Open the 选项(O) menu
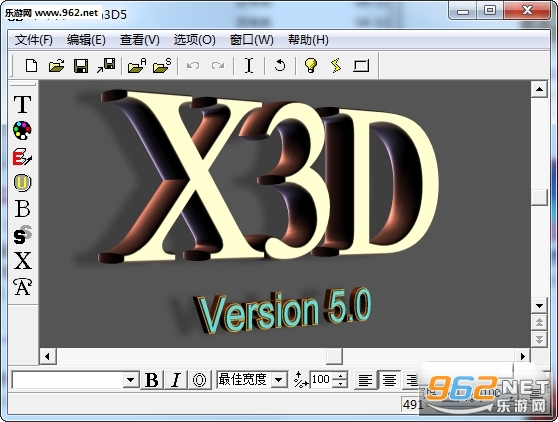 (194, 40)
